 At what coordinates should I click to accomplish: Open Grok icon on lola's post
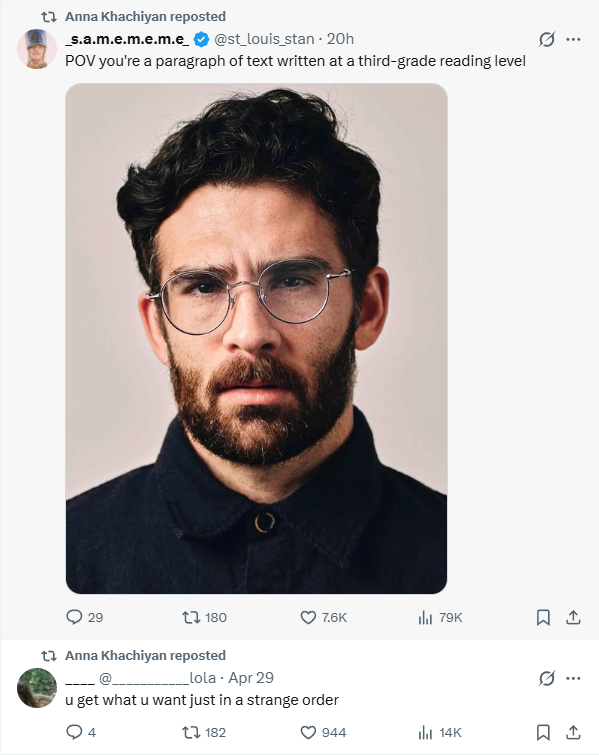[547, 678]
